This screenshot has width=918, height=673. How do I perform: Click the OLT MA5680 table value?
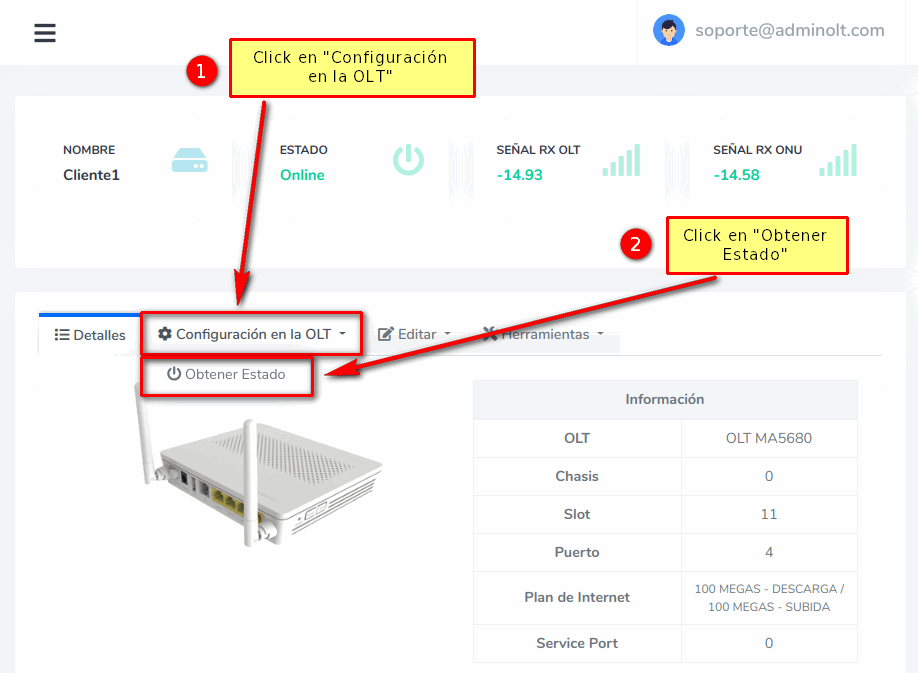click(x=768, y=438)
